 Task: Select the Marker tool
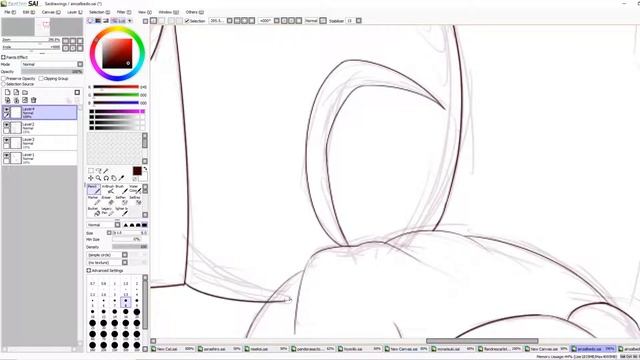click(x=94, y=200)
